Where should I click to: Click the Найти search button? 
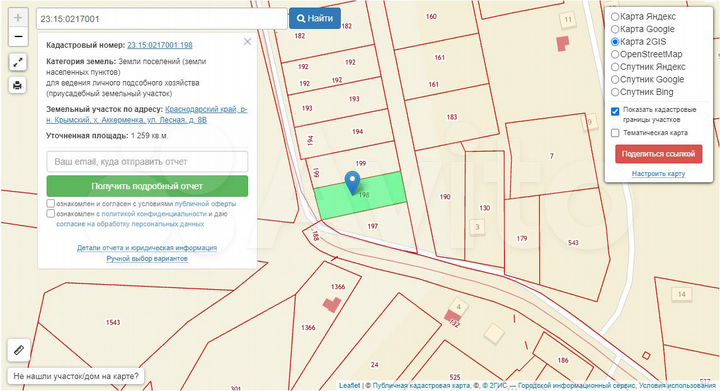click(315, 18)
